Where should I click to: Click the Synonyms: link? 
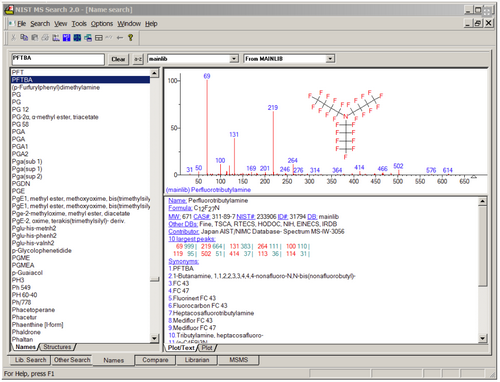[183, 261]
